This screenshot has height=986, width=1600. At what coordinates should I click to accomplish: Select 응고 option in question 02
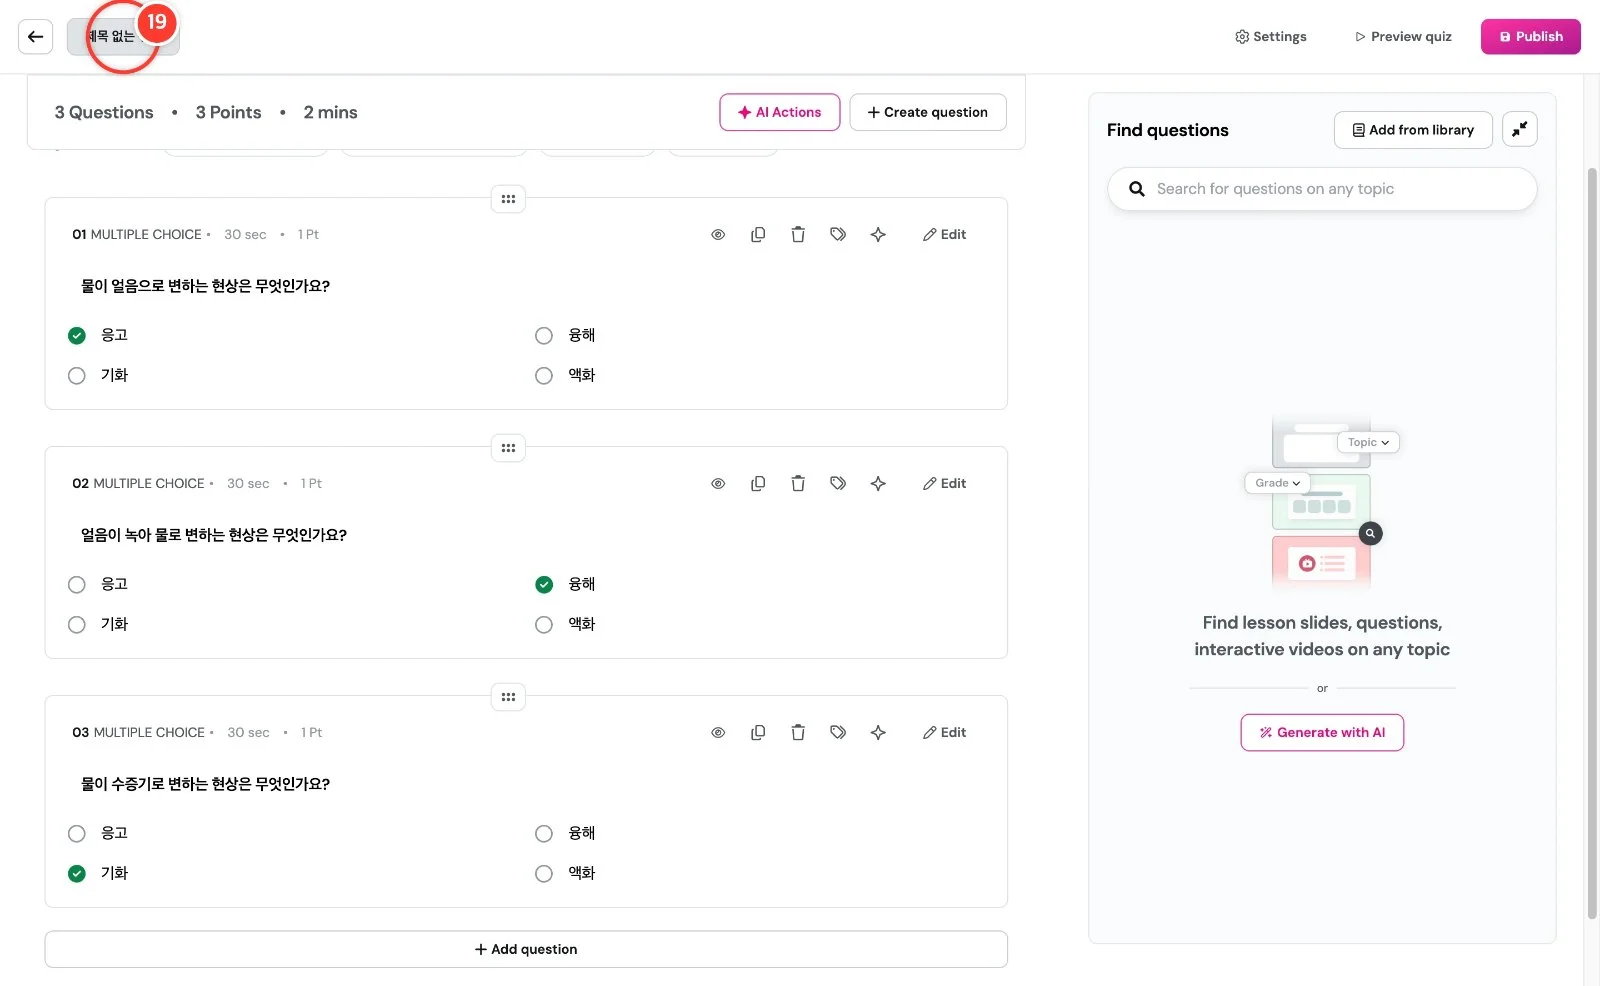(x=77, y=585)
